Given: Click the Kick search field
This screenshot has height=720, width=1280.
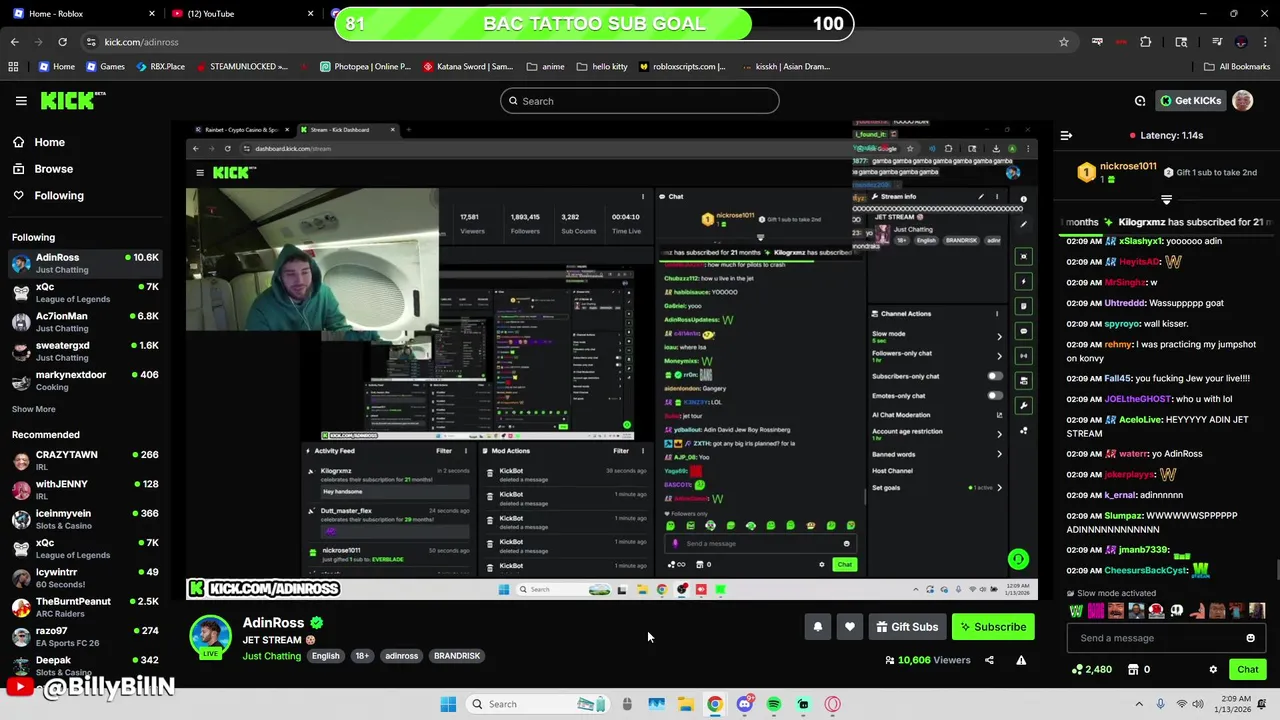Looking at the screenshot, I should (640, 101).
